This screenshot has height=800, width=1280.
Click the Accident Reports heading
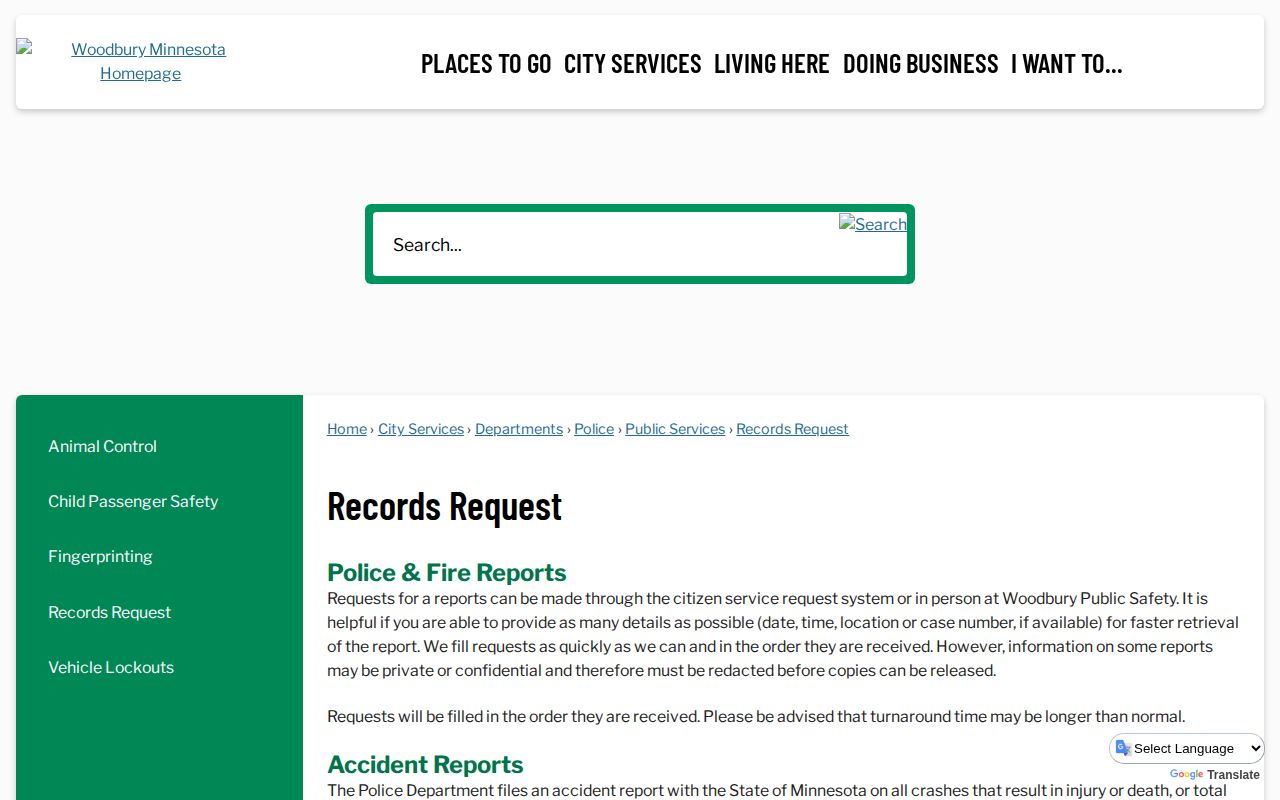pyautogui.click(x=425, y=764)
